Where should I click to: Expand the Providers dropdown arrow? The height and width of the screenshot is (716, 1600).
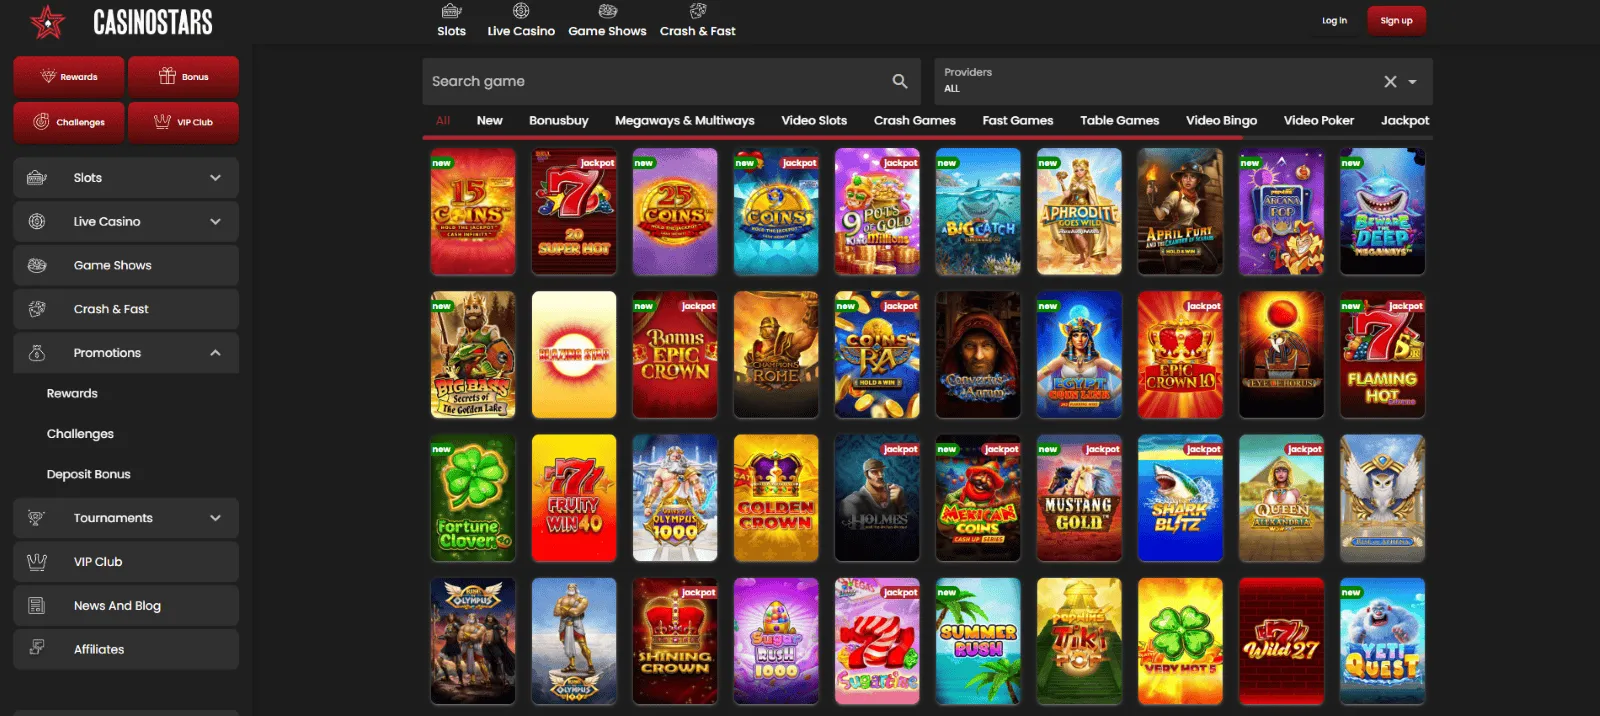click(1413, 82)
